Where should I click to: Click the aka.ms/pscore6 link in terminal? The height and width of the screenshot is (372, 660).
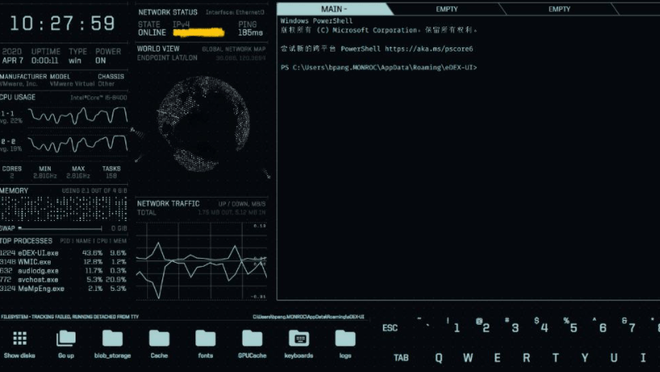point(429,49)
